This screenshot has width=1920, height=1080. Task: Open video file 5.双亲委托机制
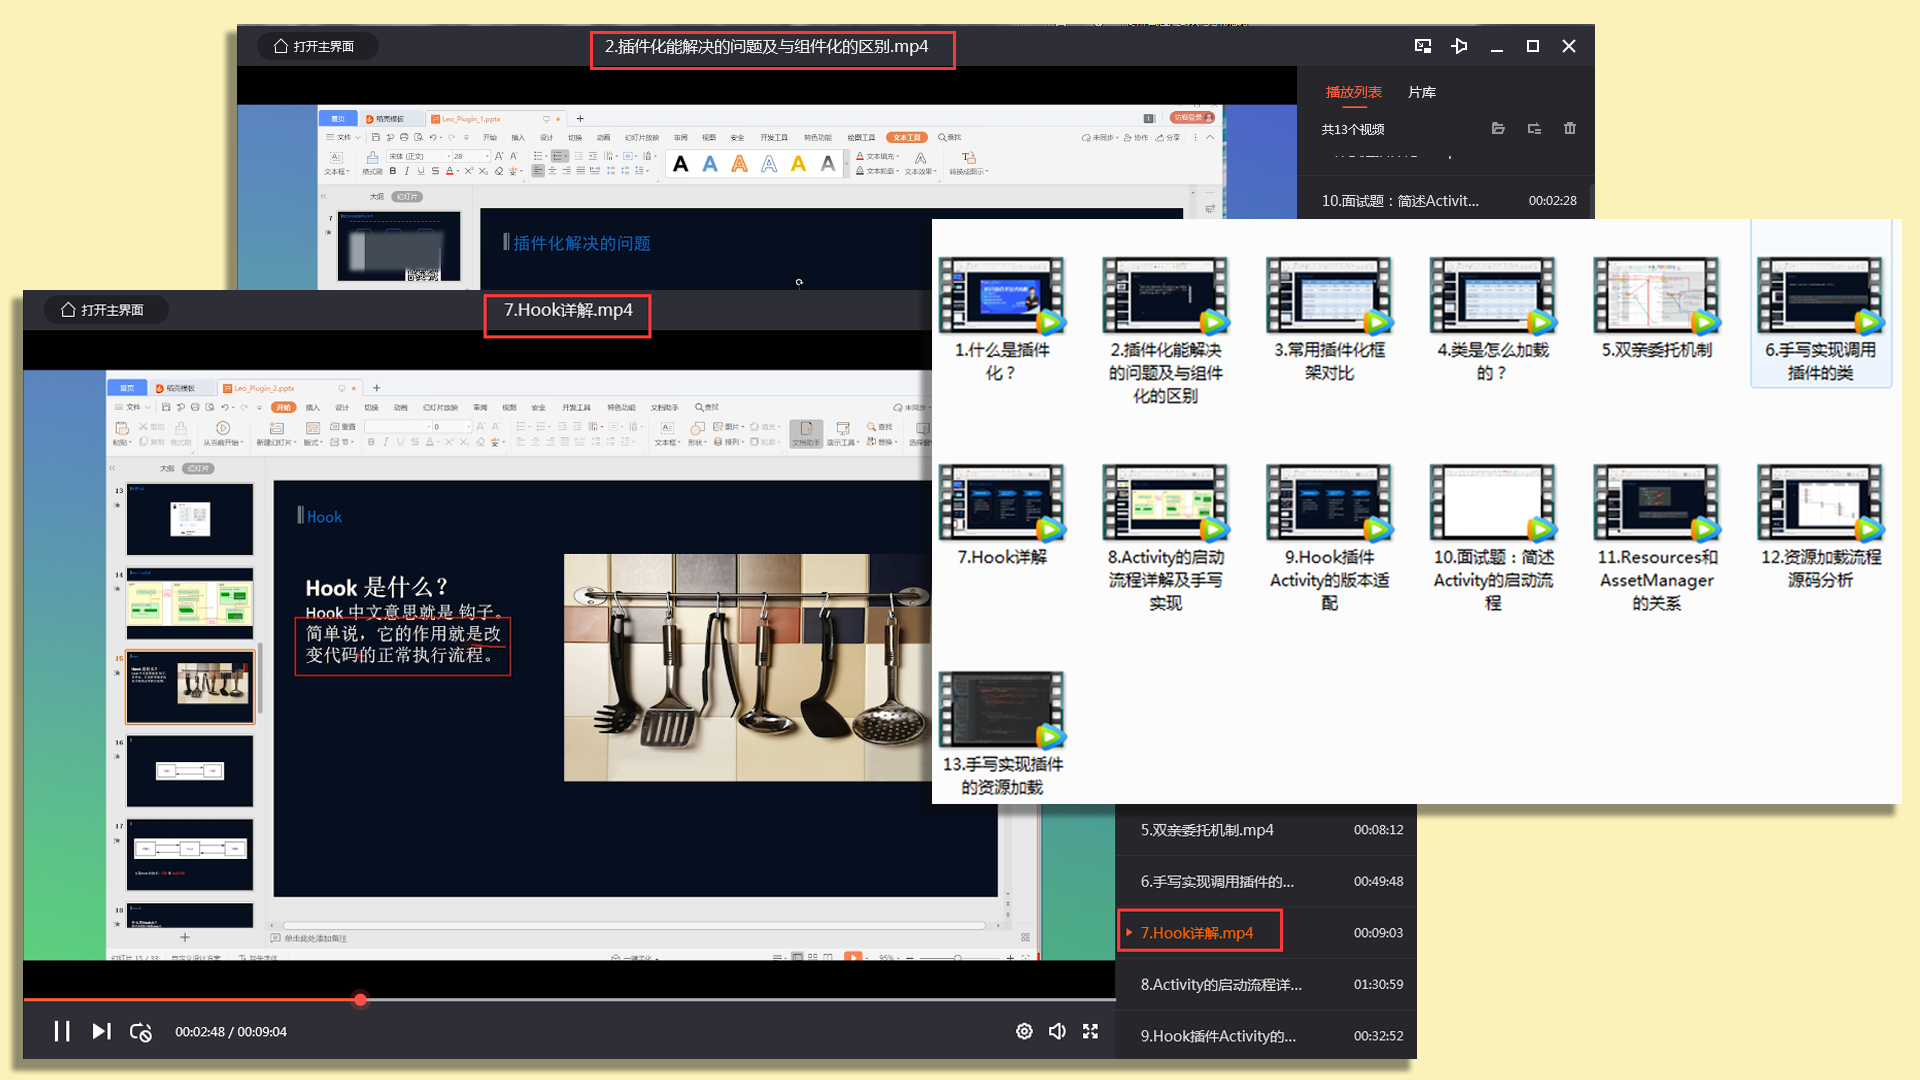(1657, 308)
